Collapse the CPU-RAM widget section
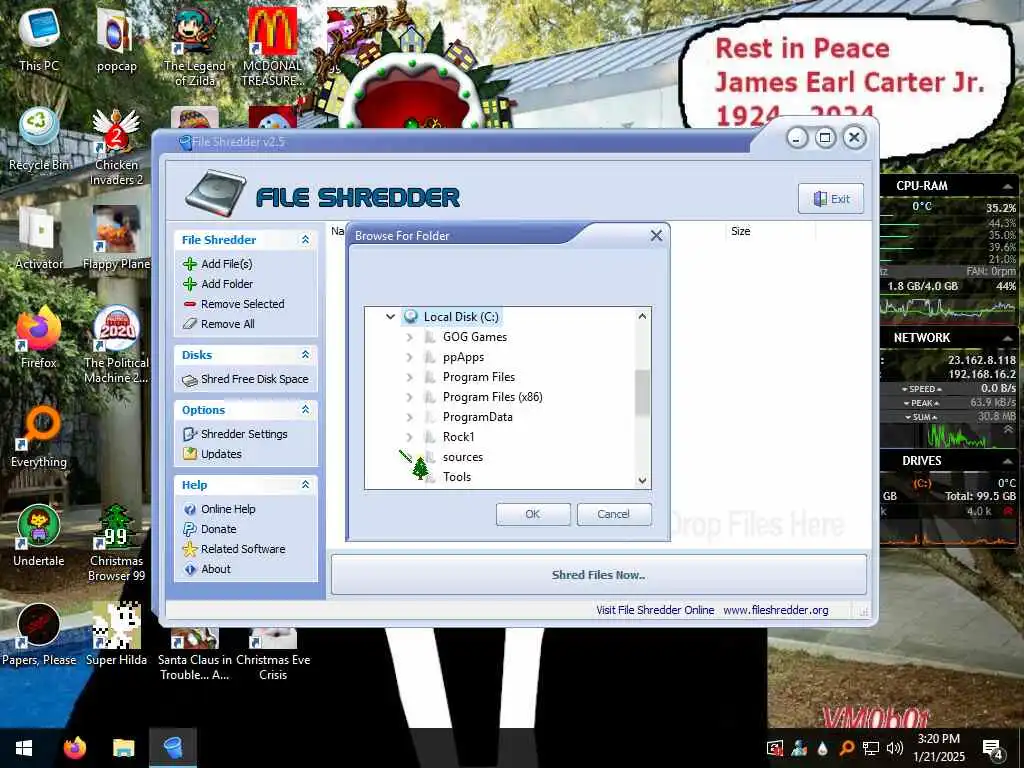 pos(1007,186)
